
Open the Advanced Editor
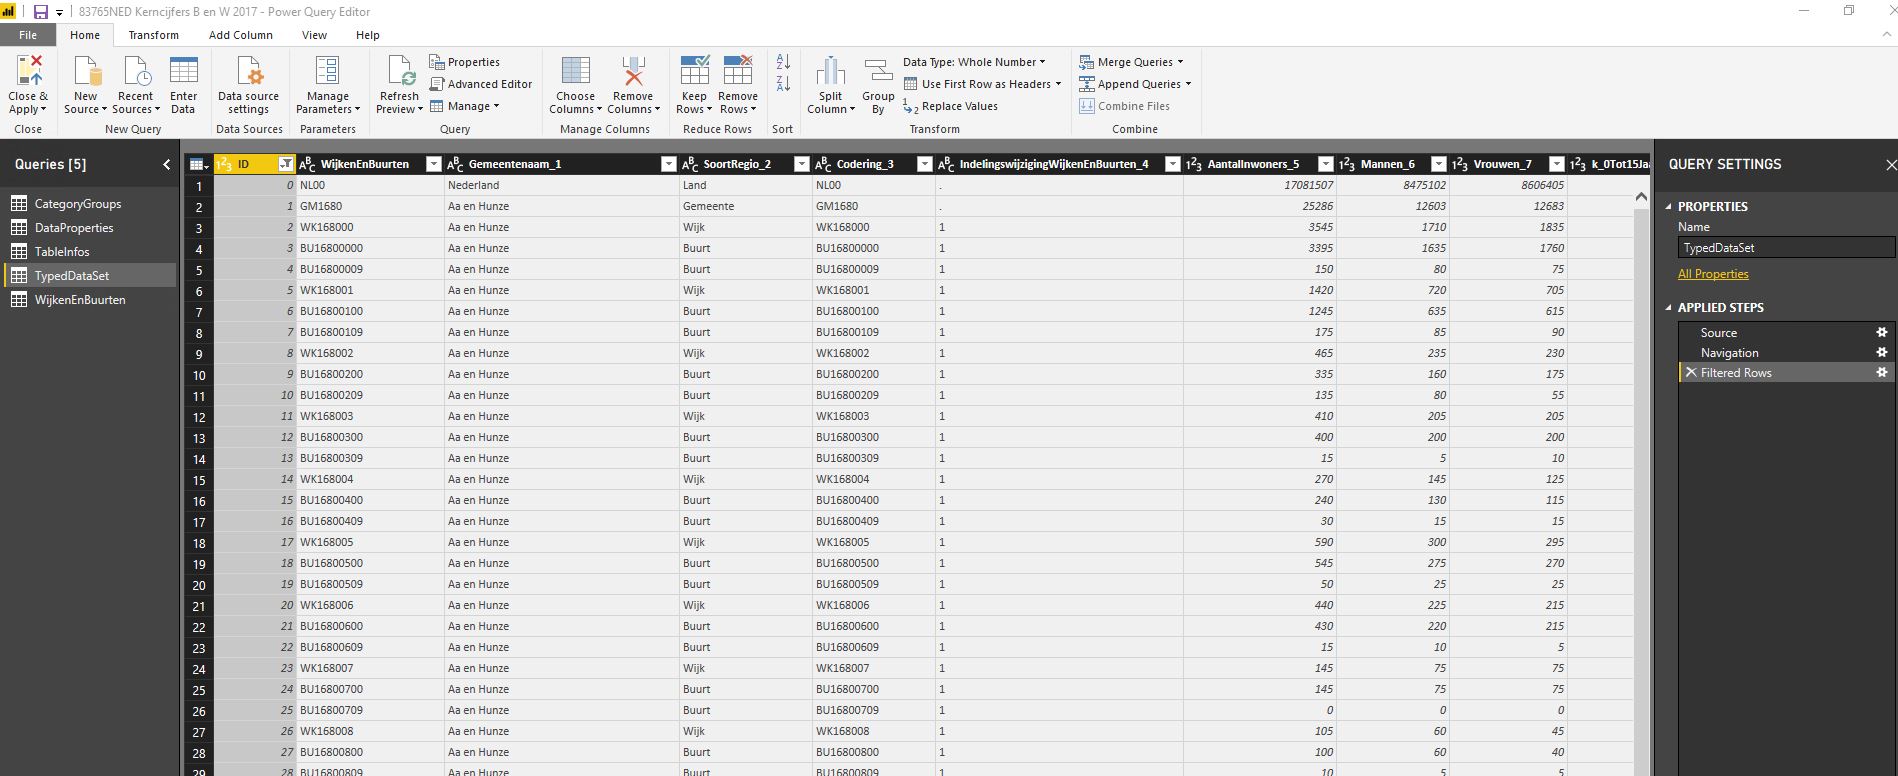481,84
